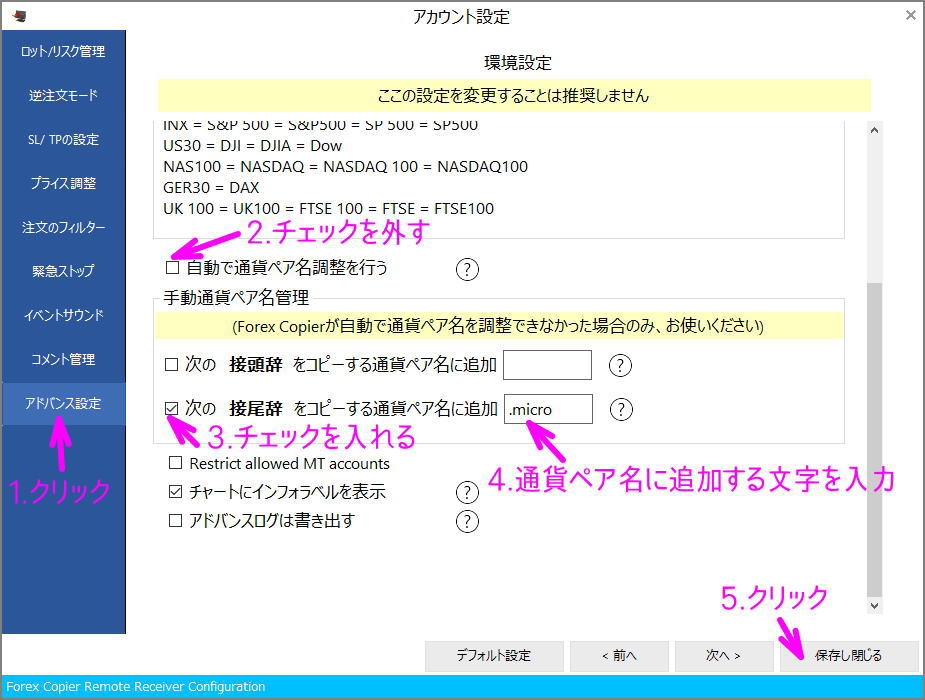Open the 緊急ストップ section
Viewport: 925px width, 700px height.
click(x=63, y=270)
